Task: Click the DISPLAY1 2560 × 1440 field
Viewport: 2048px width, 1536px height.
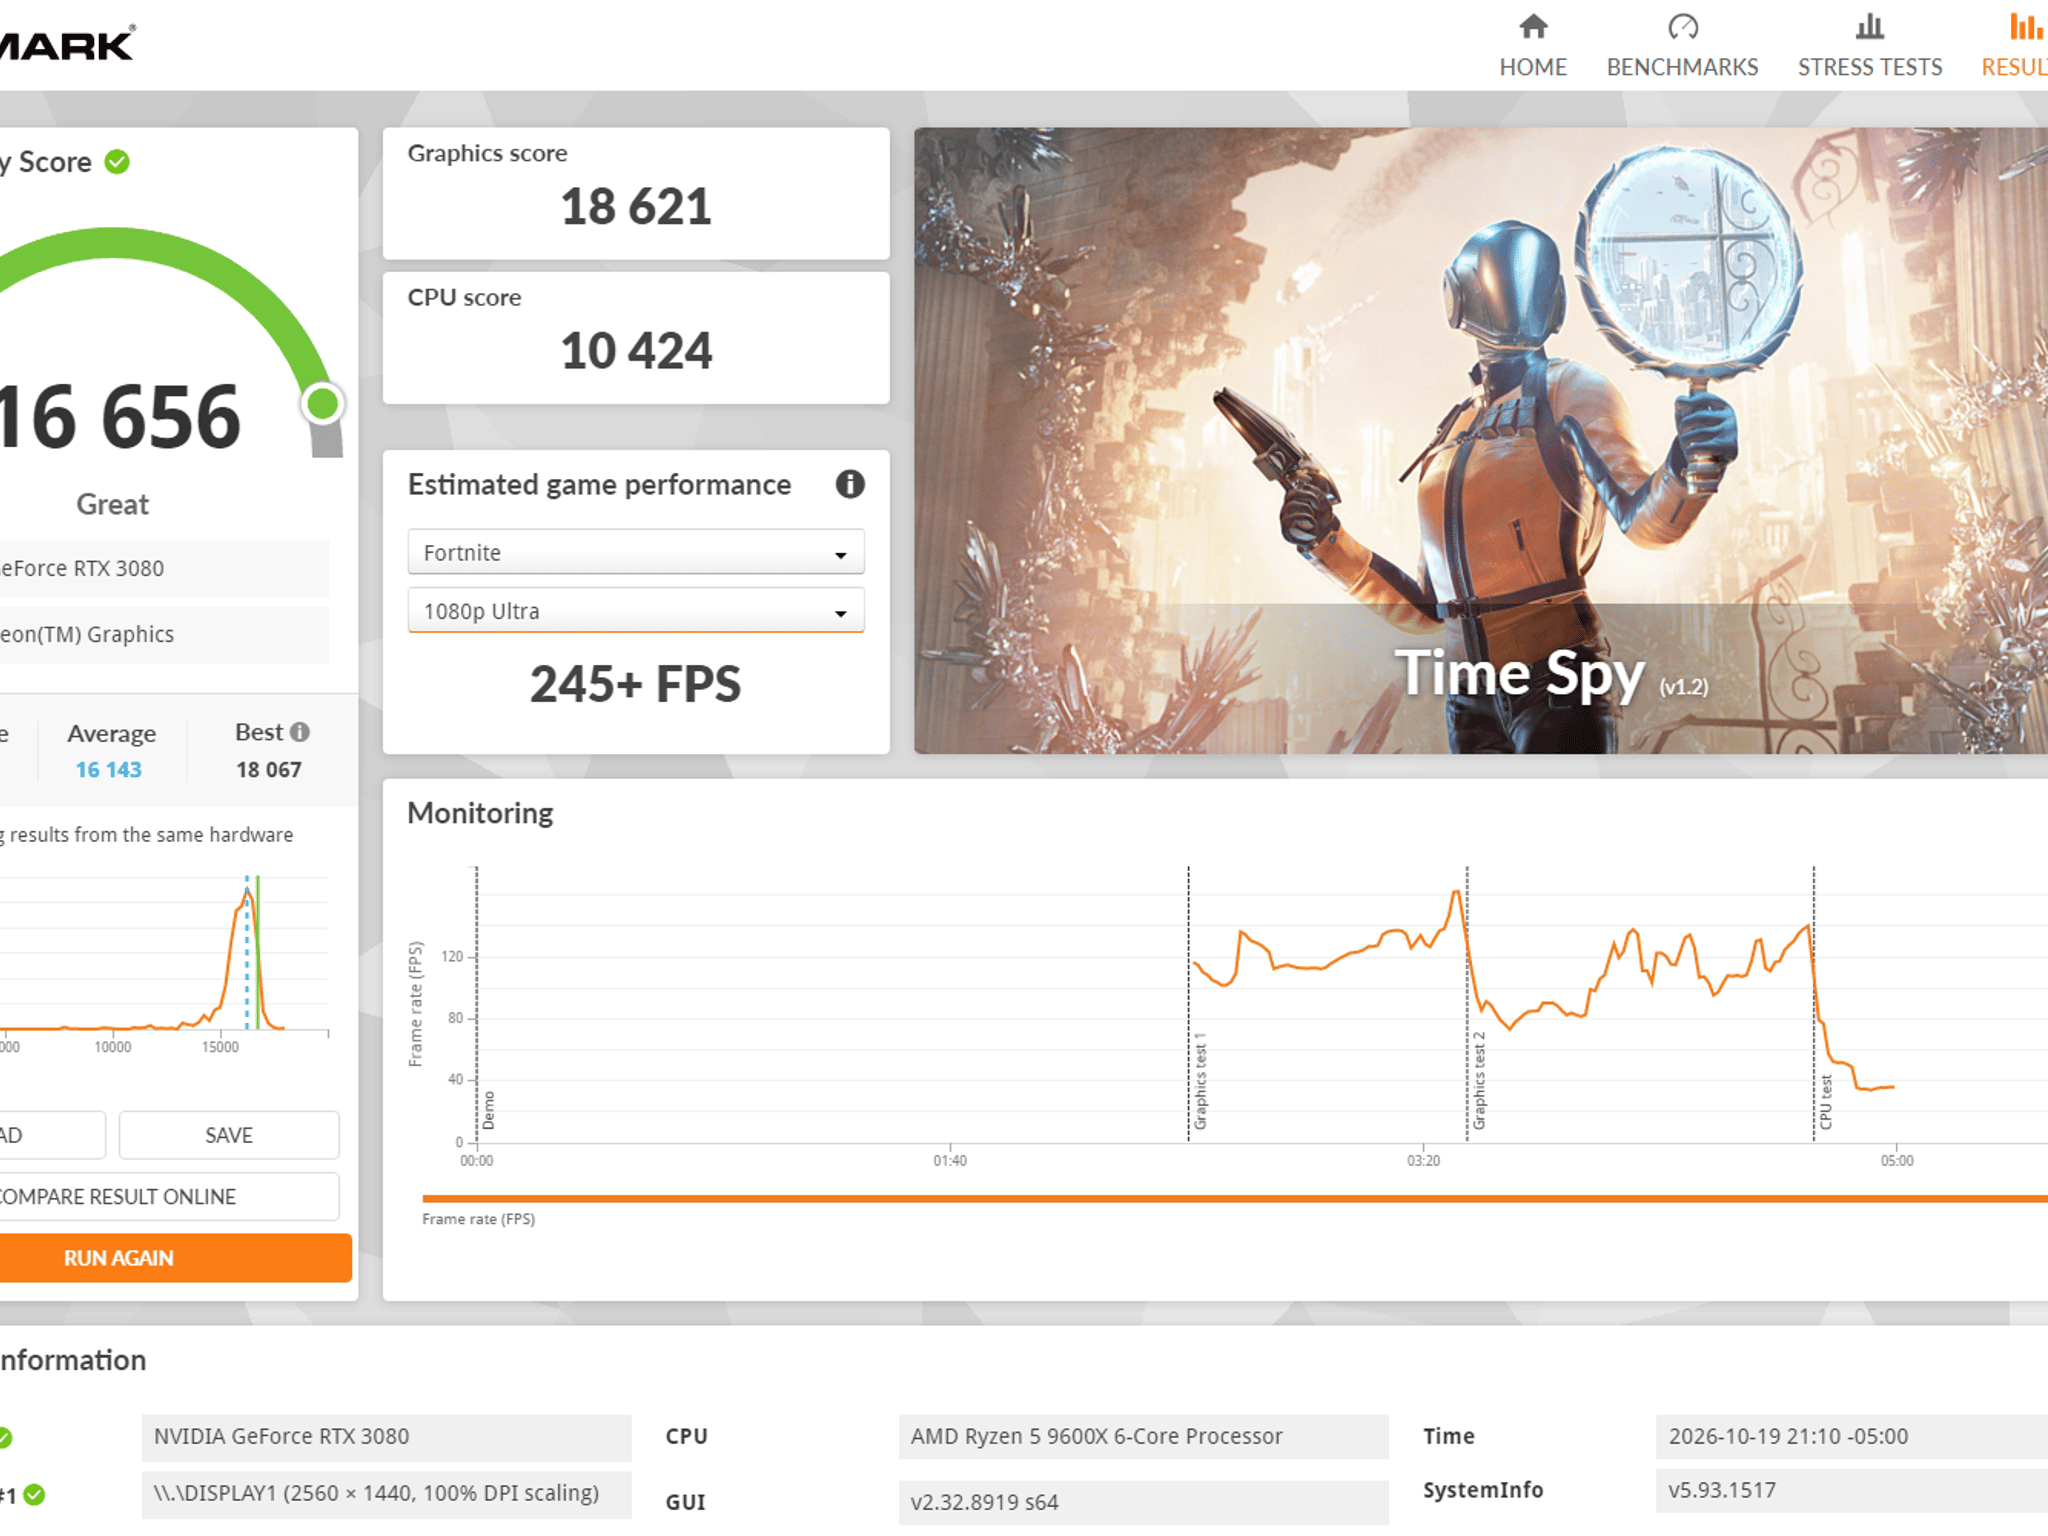Action: click(386, 1494)
